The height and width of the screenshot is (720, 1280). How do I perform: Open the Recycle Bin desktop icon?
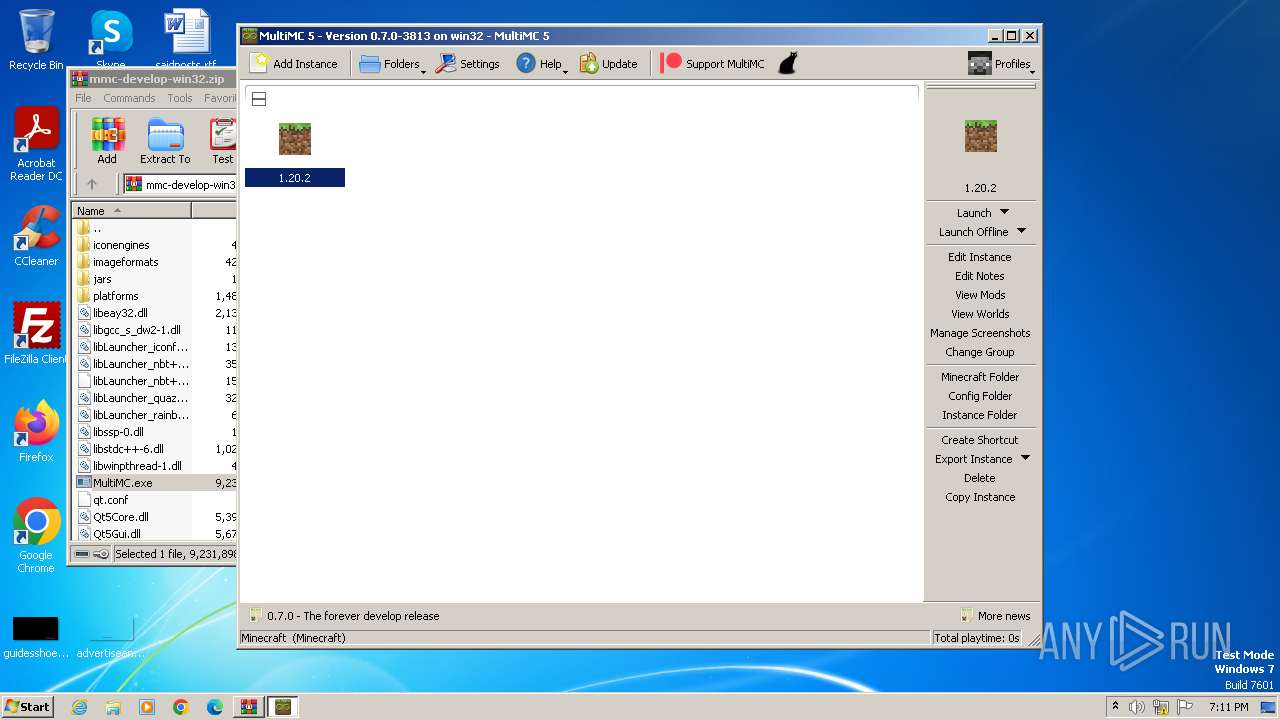click(36, 40)
